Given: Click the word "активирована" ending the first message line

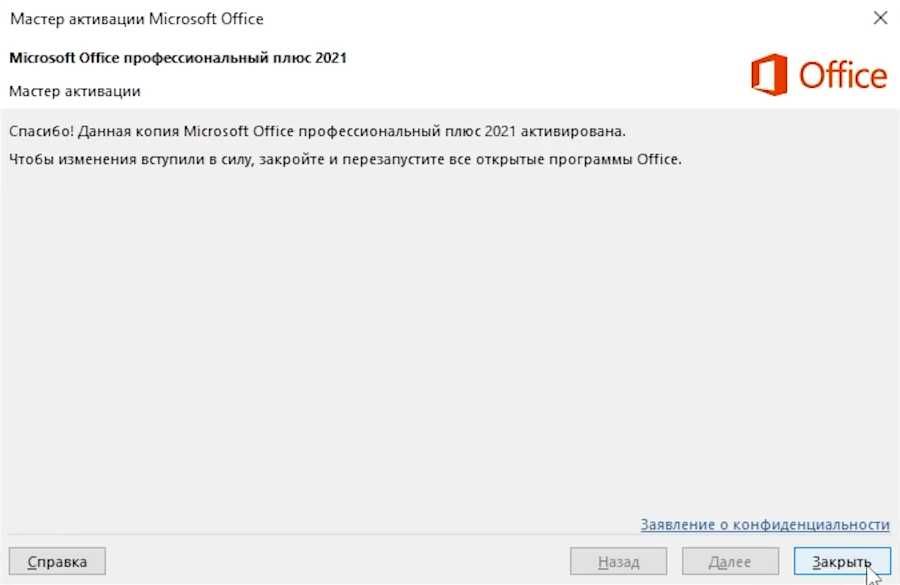Looking at the screenshot, I should click(579, 131).
